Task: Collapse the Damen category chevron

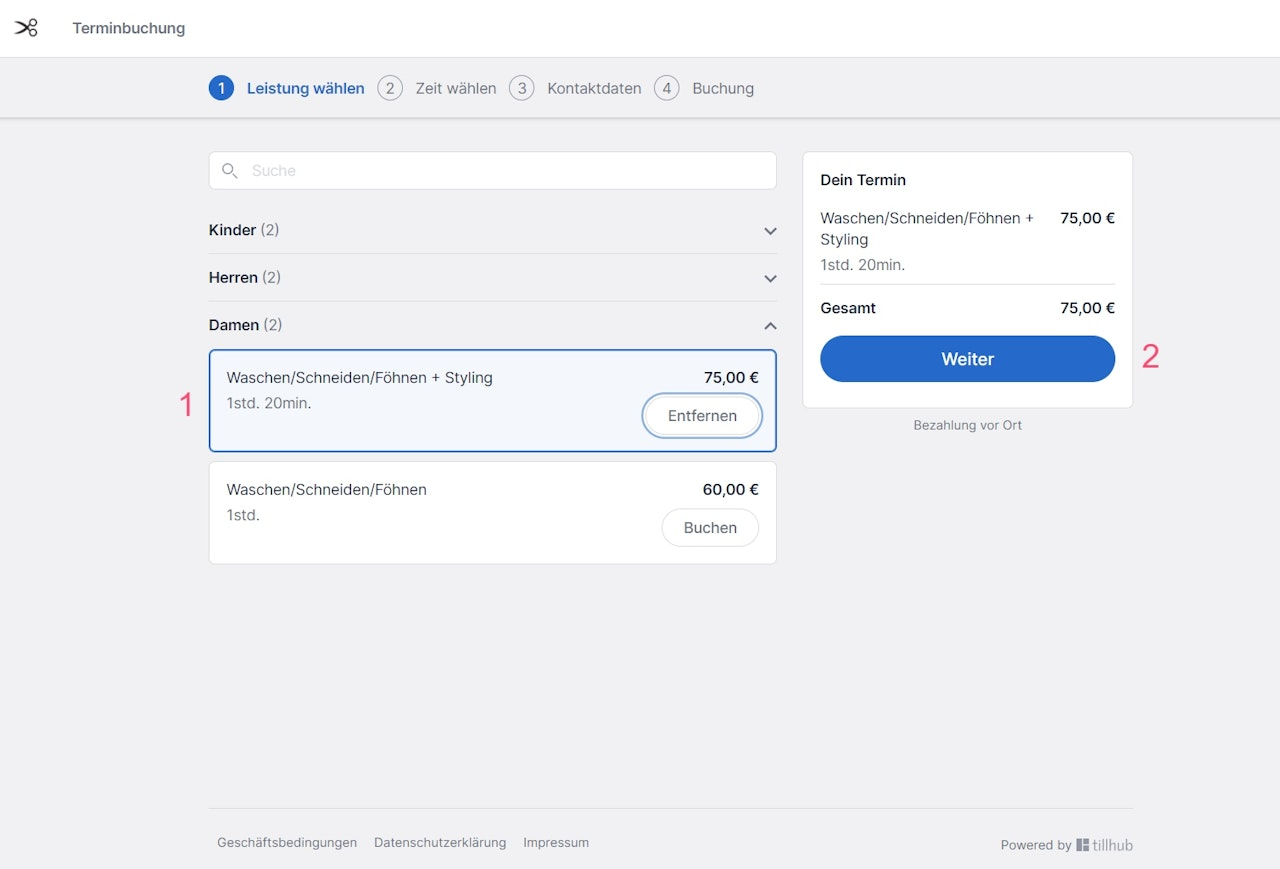Action: [x=770, y=326]
